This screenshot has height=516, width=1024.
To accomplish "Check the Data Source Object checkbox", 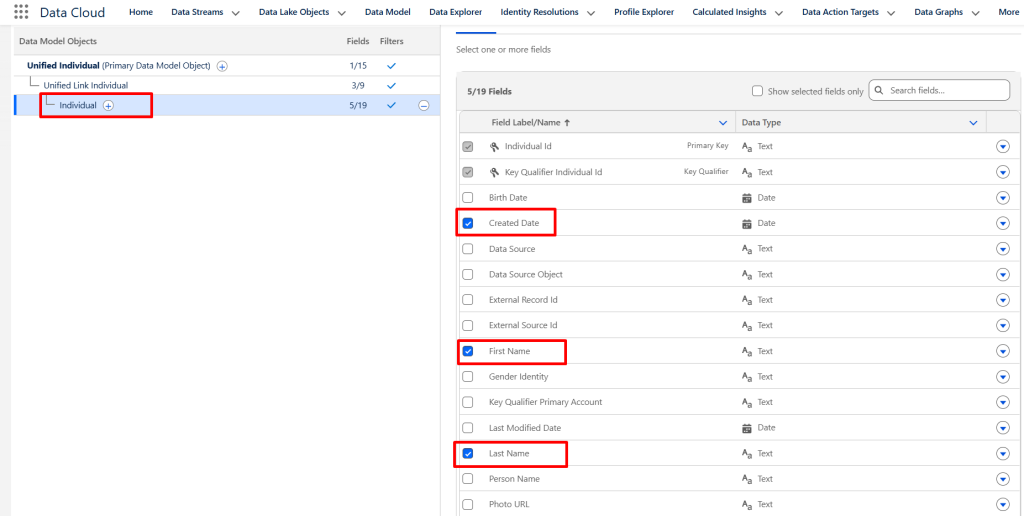I will tap(468, 274).
